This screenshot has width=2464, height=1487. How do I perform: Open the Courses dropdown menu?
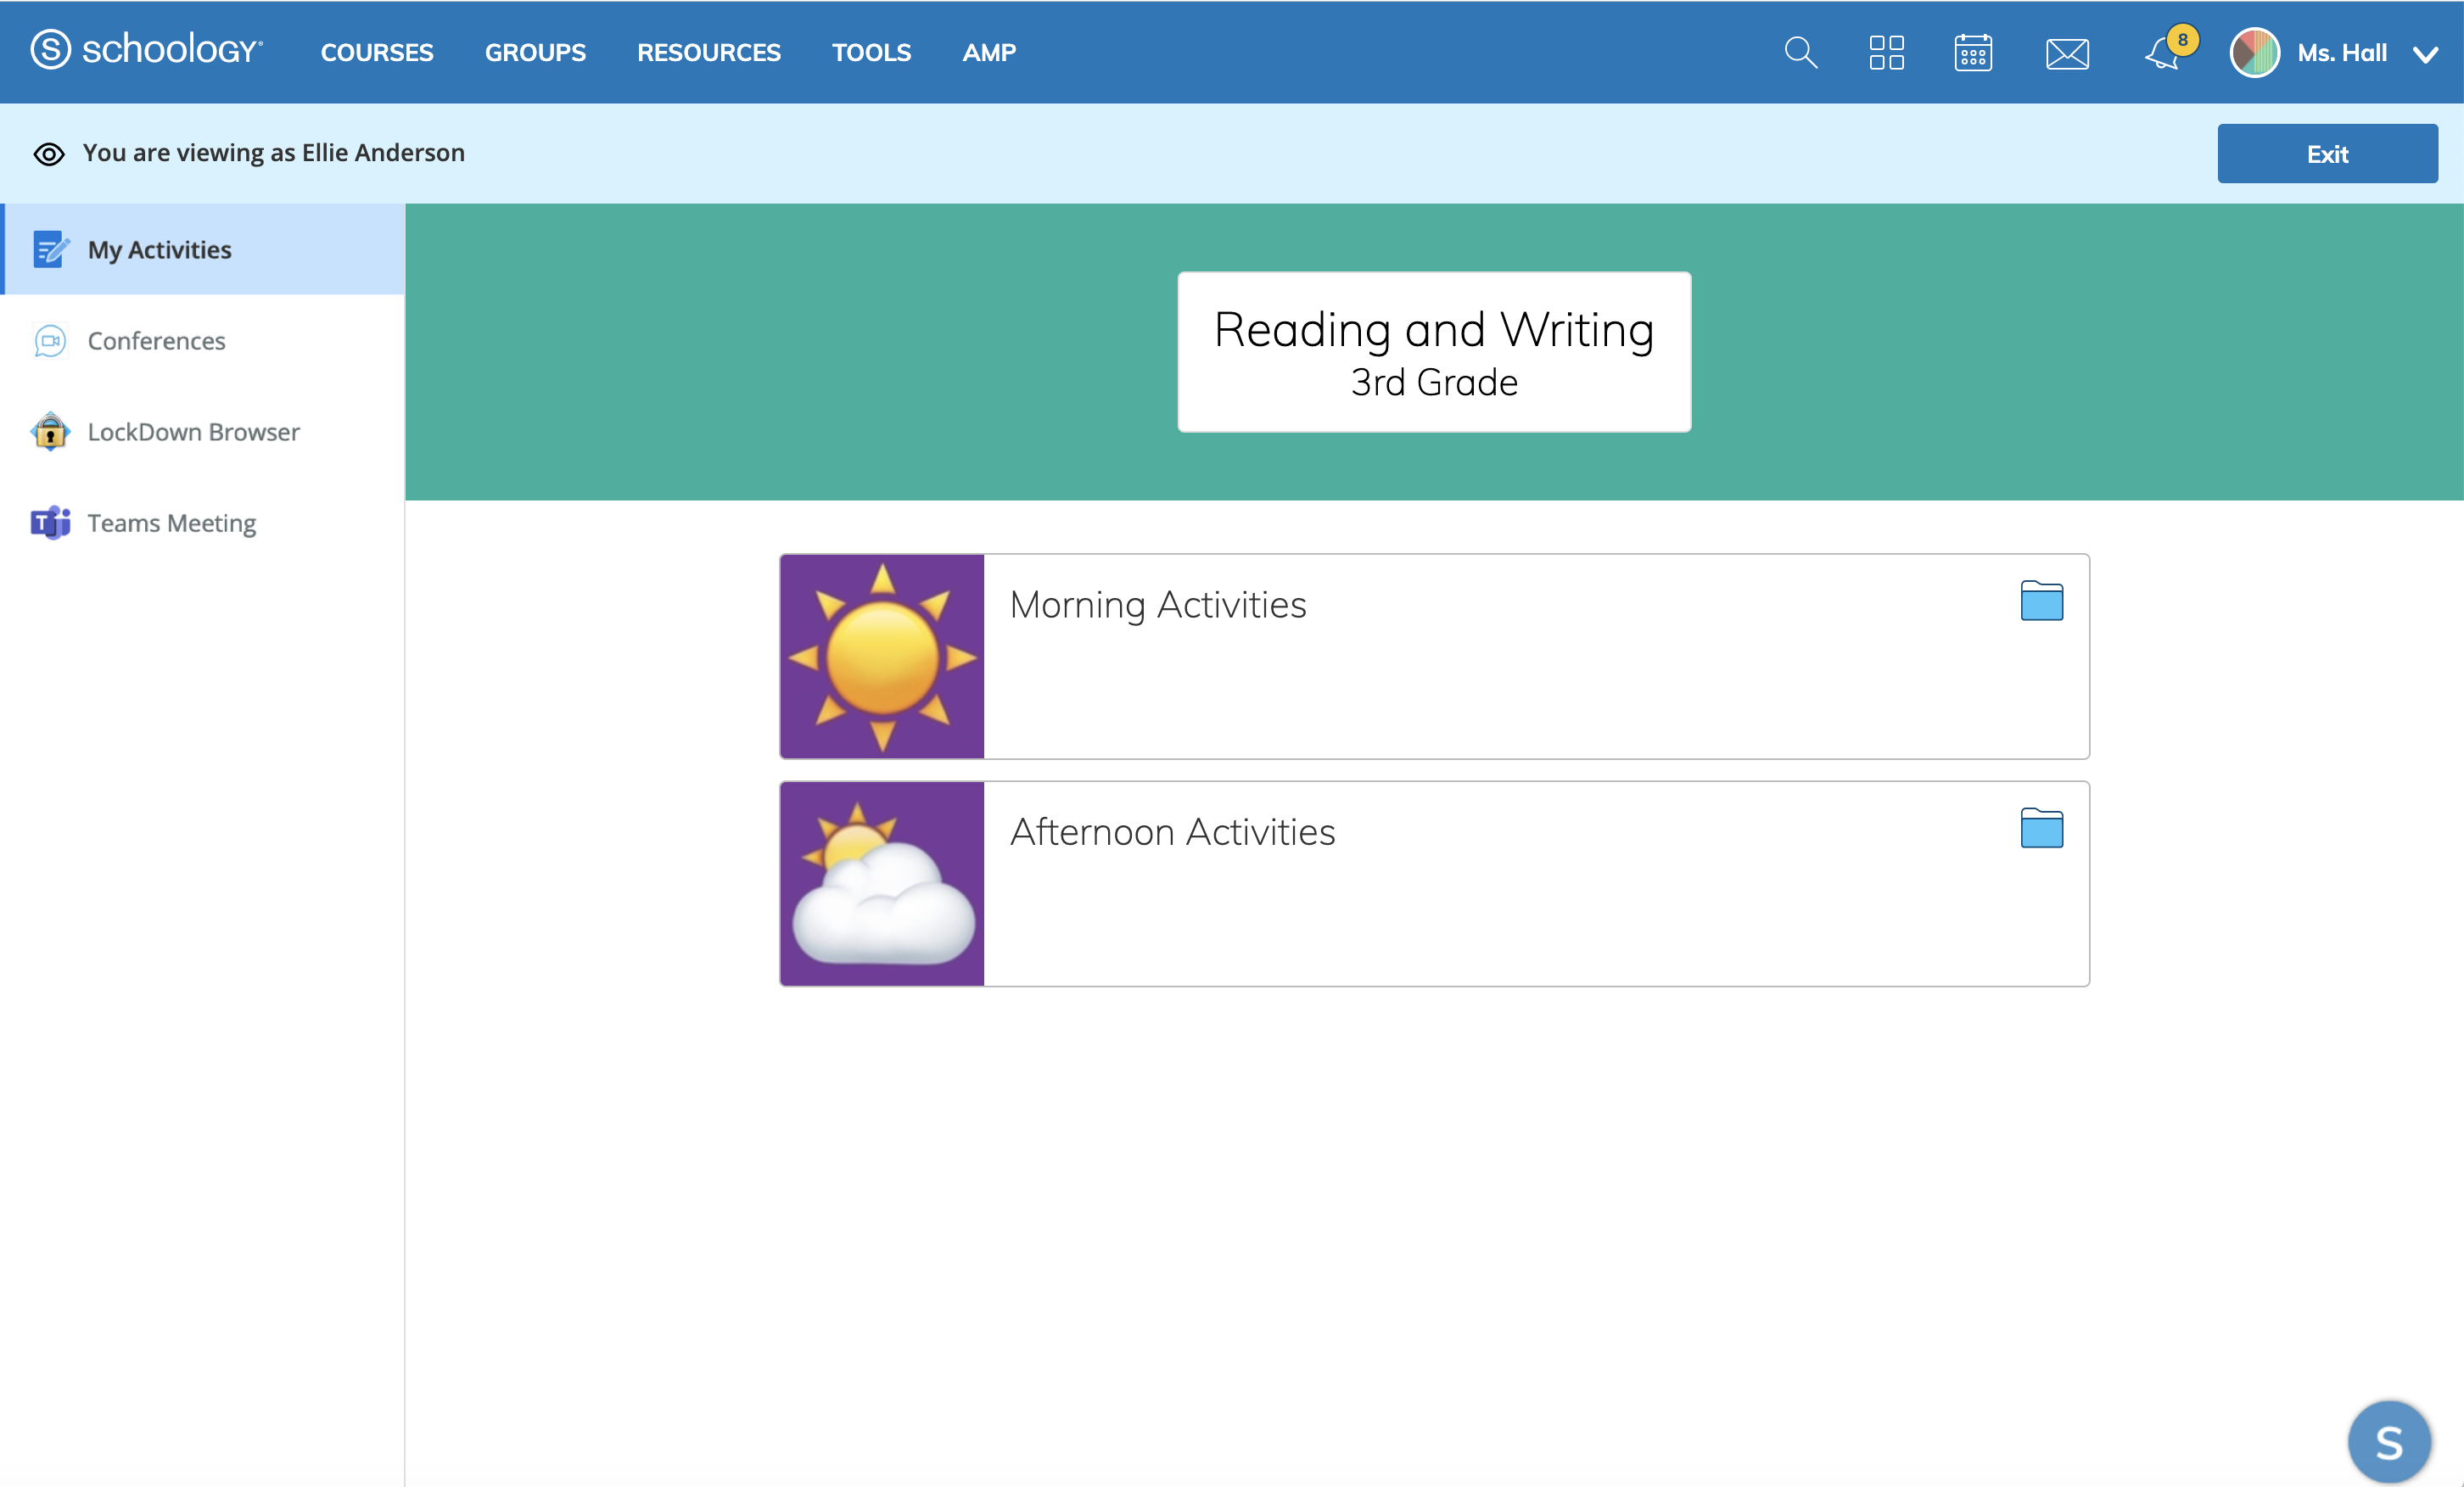[x=377, y=52]
